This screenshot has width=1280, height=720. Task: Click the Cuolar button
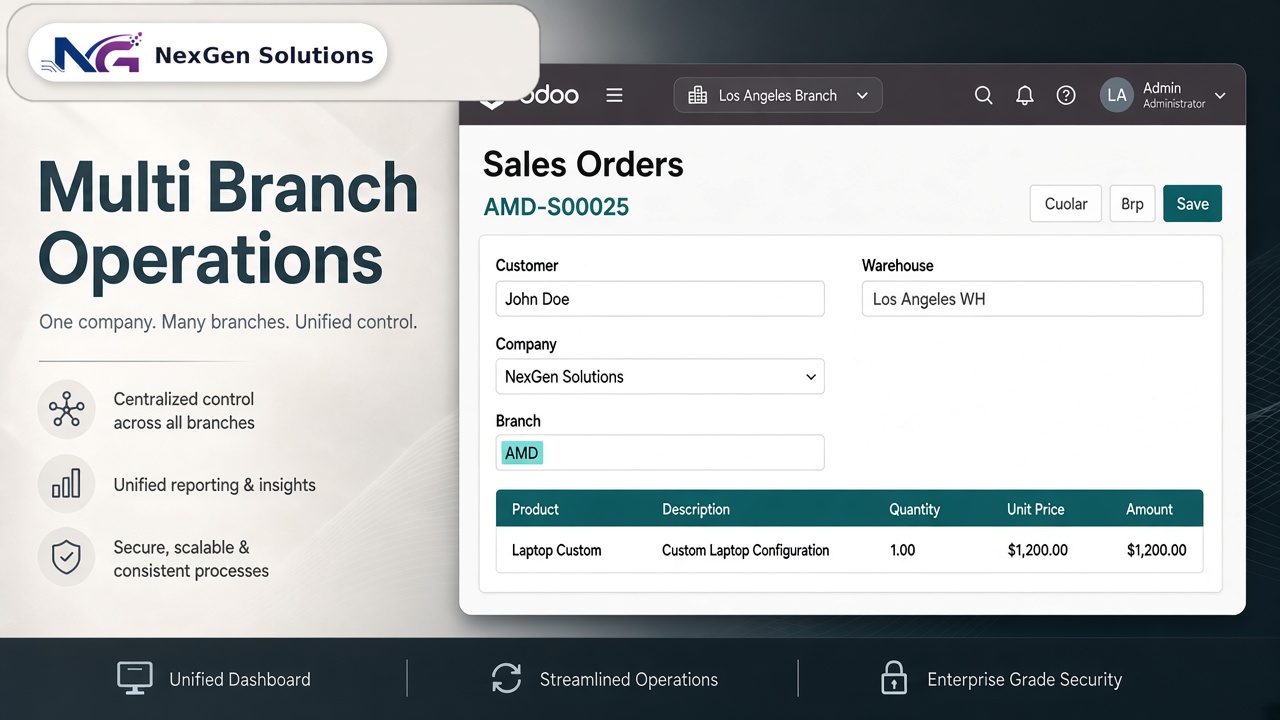pyautogui.click(x=1066, y=203)
